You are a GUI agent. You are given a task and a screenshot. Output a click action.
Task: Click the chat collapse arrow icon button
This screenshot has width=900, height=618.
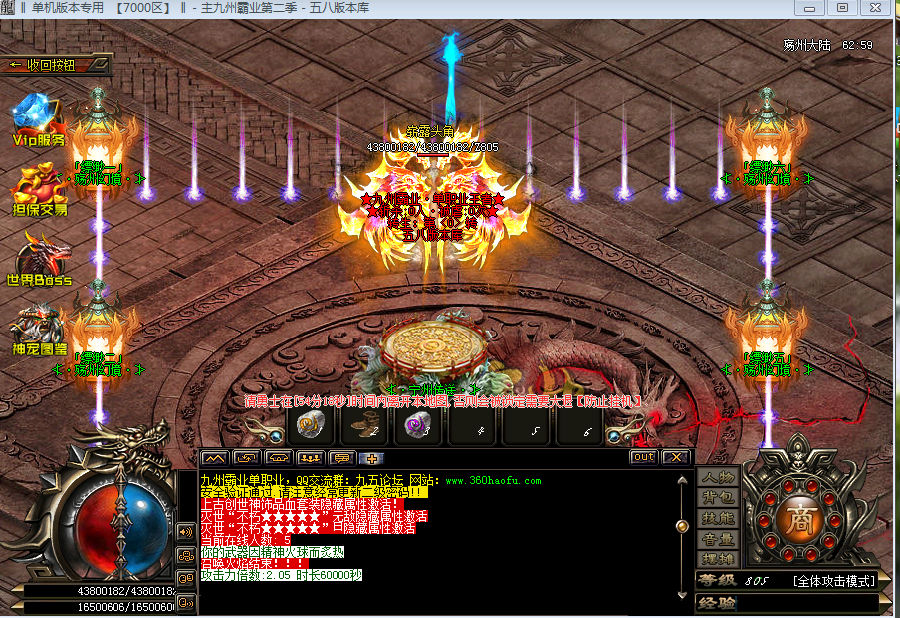click(x=215, y=458)
